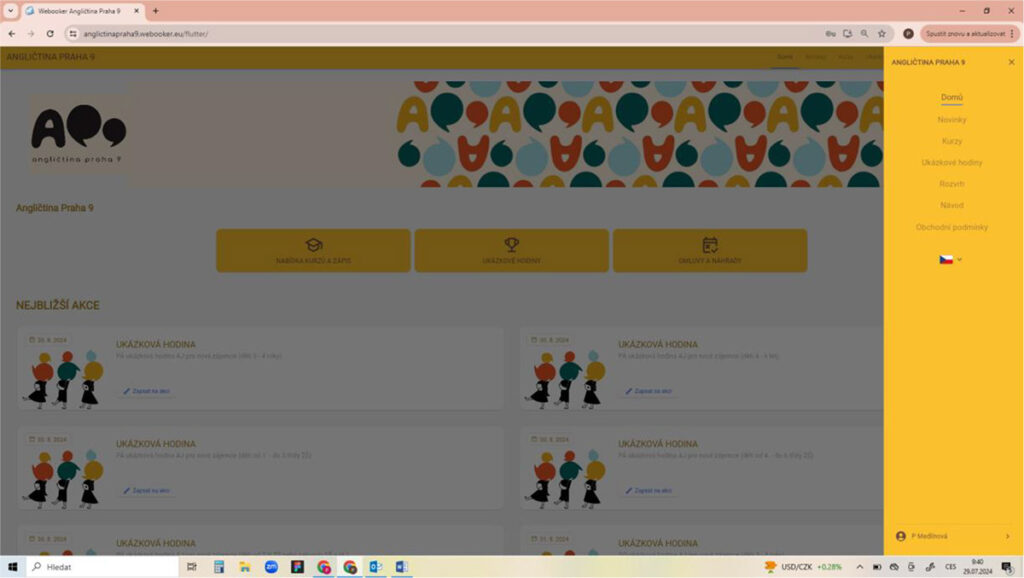Open Obchodní podmínky in the side menu
Viewport: 1024px width, 578px height.
click(952, 227)
